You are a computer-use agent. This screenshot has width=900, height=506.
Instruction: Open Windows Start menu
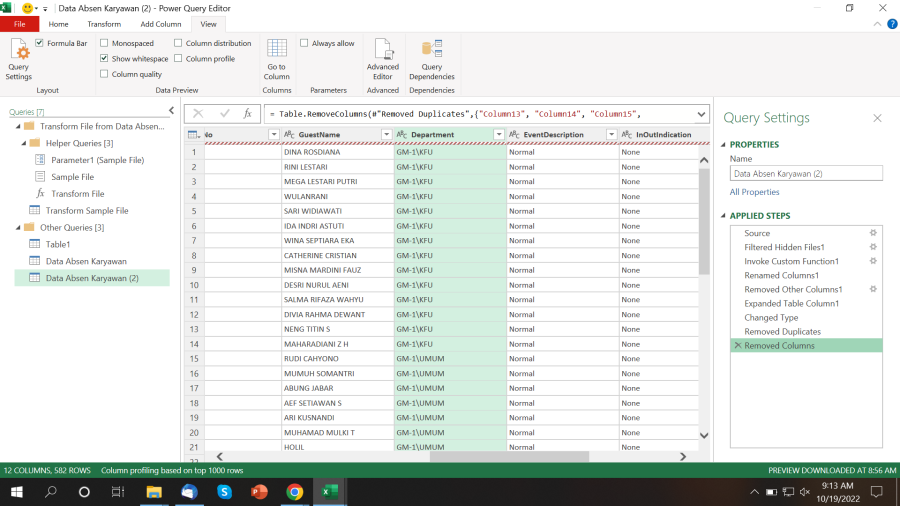17,492
